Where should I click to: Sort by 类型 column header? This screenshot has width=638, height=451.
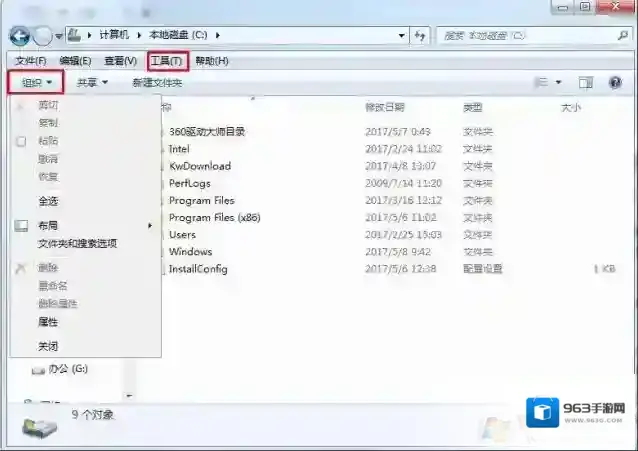(472, 107)
